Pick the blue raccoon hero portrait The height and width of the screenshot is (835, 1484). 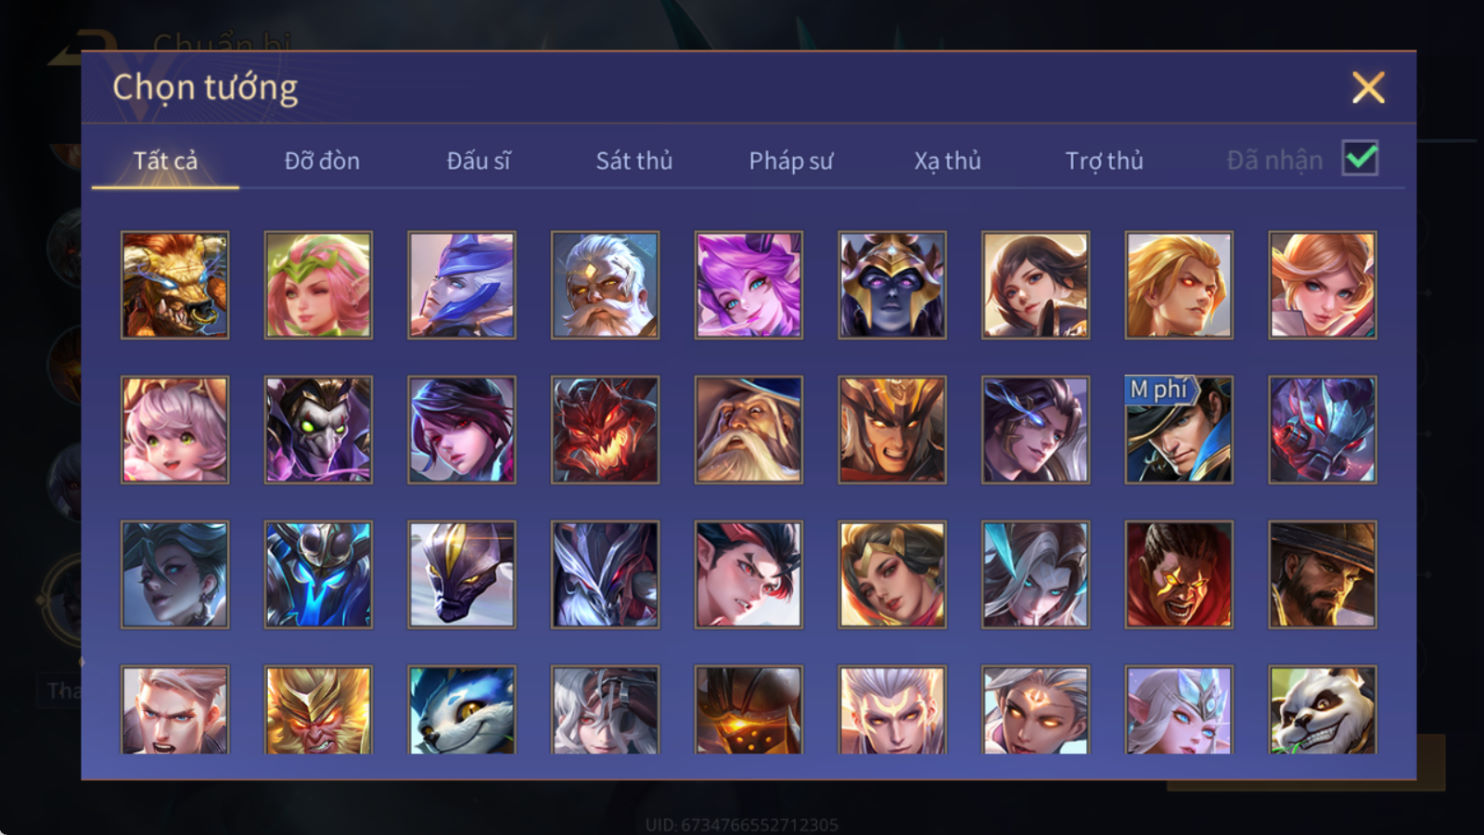(x=462, y=710)
